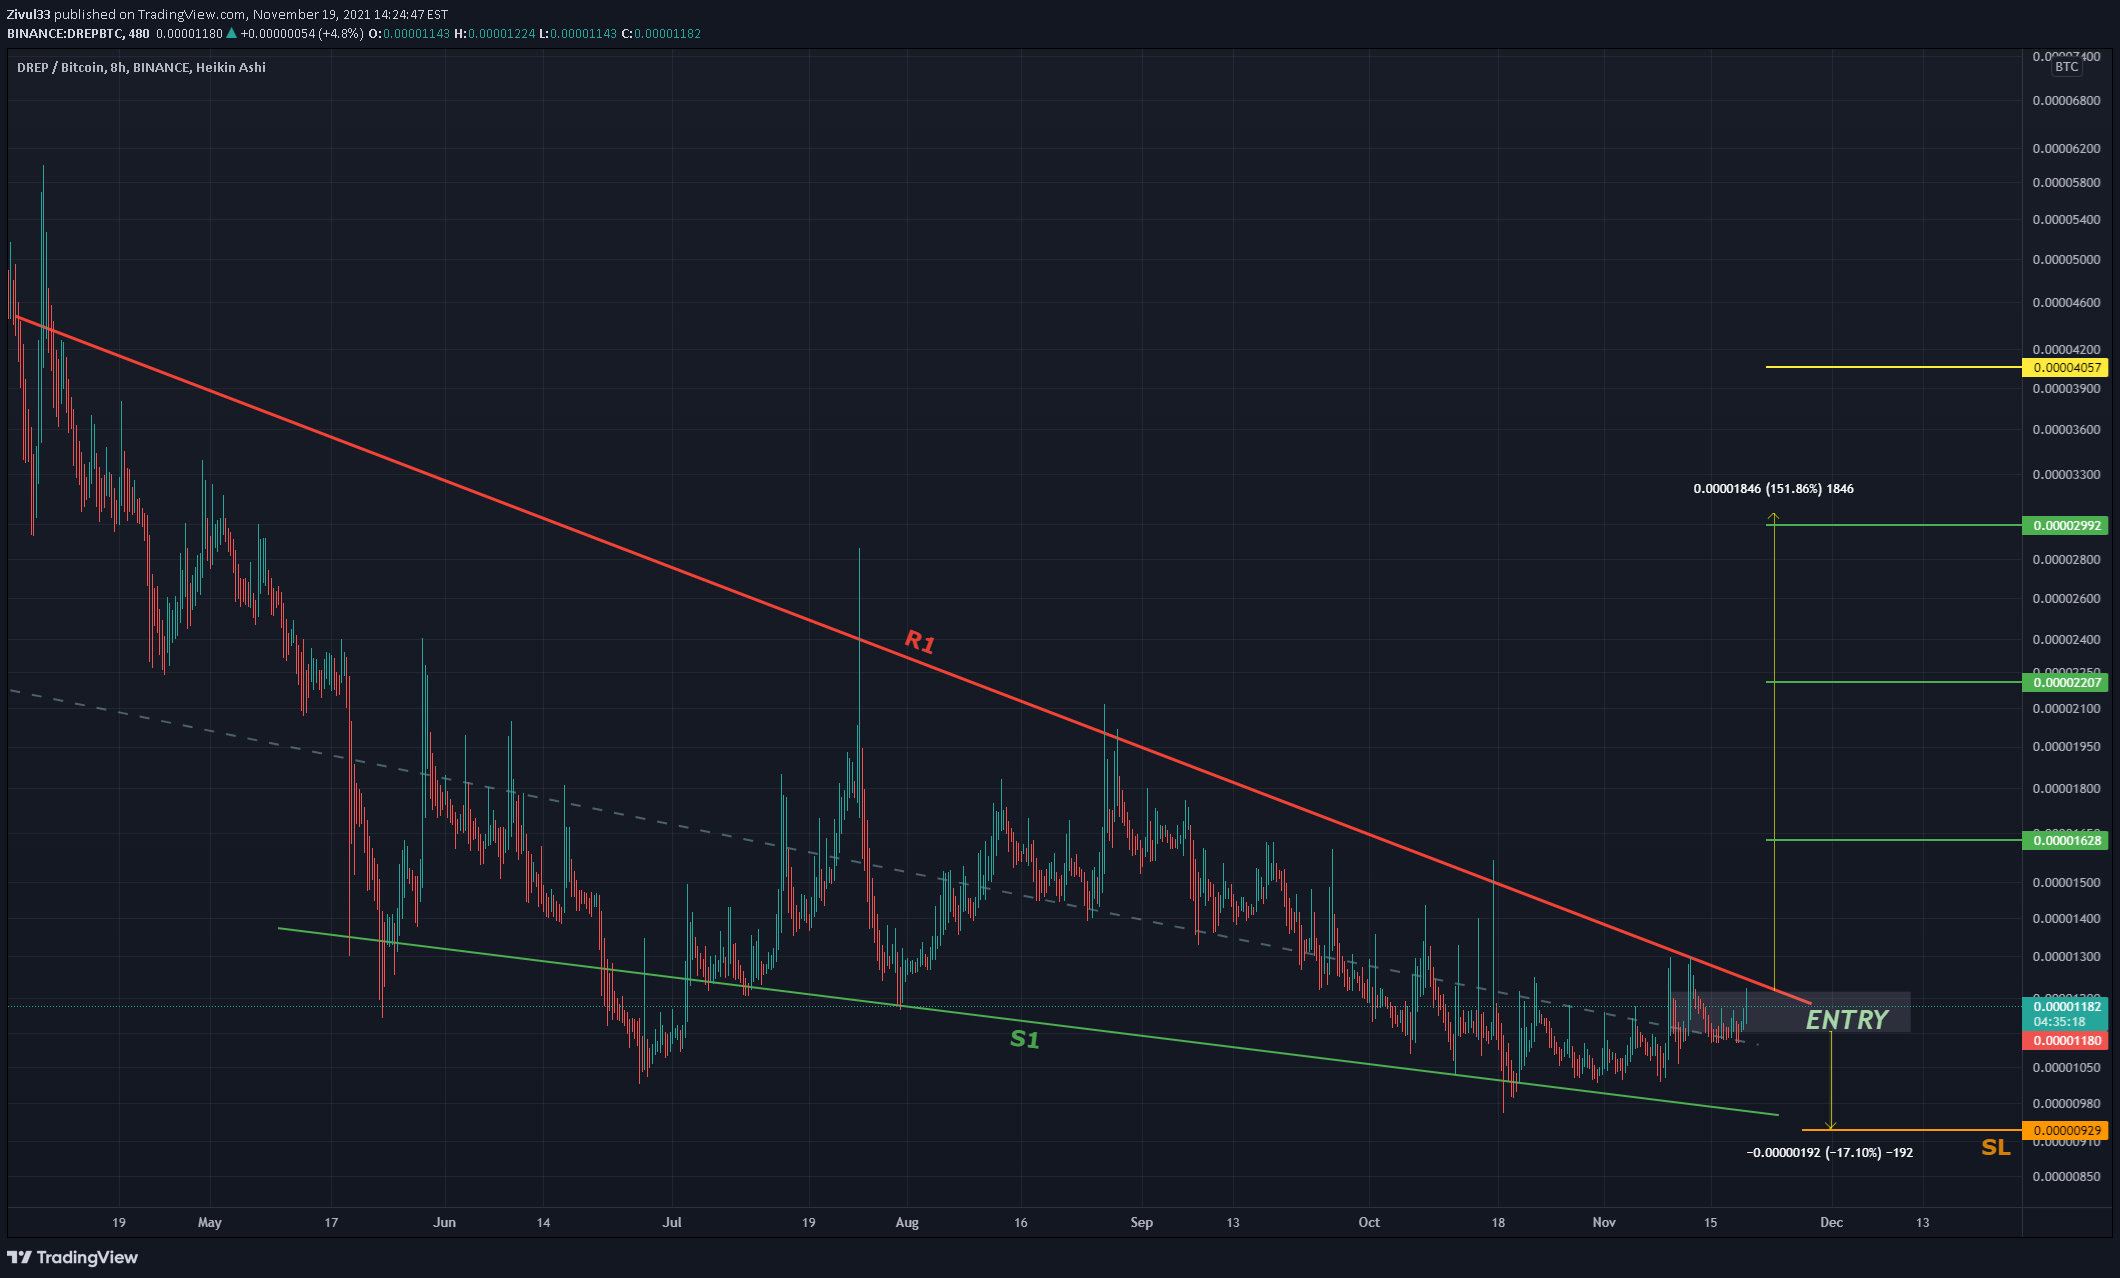The image size is (2120, 1278).
Task: Click the Jun label on time axis
Action: pyautogui.click(x=445, y=1222)
